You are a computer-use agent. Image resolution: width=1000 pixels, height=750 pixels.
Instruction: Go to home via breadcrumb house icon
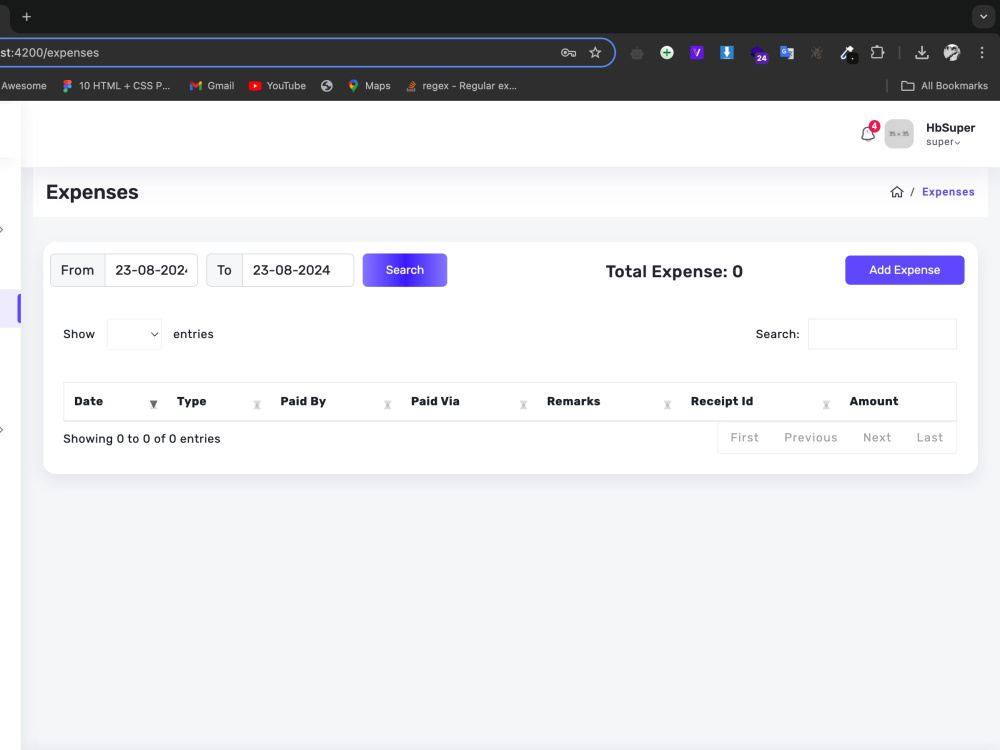(x=897, y=192)
